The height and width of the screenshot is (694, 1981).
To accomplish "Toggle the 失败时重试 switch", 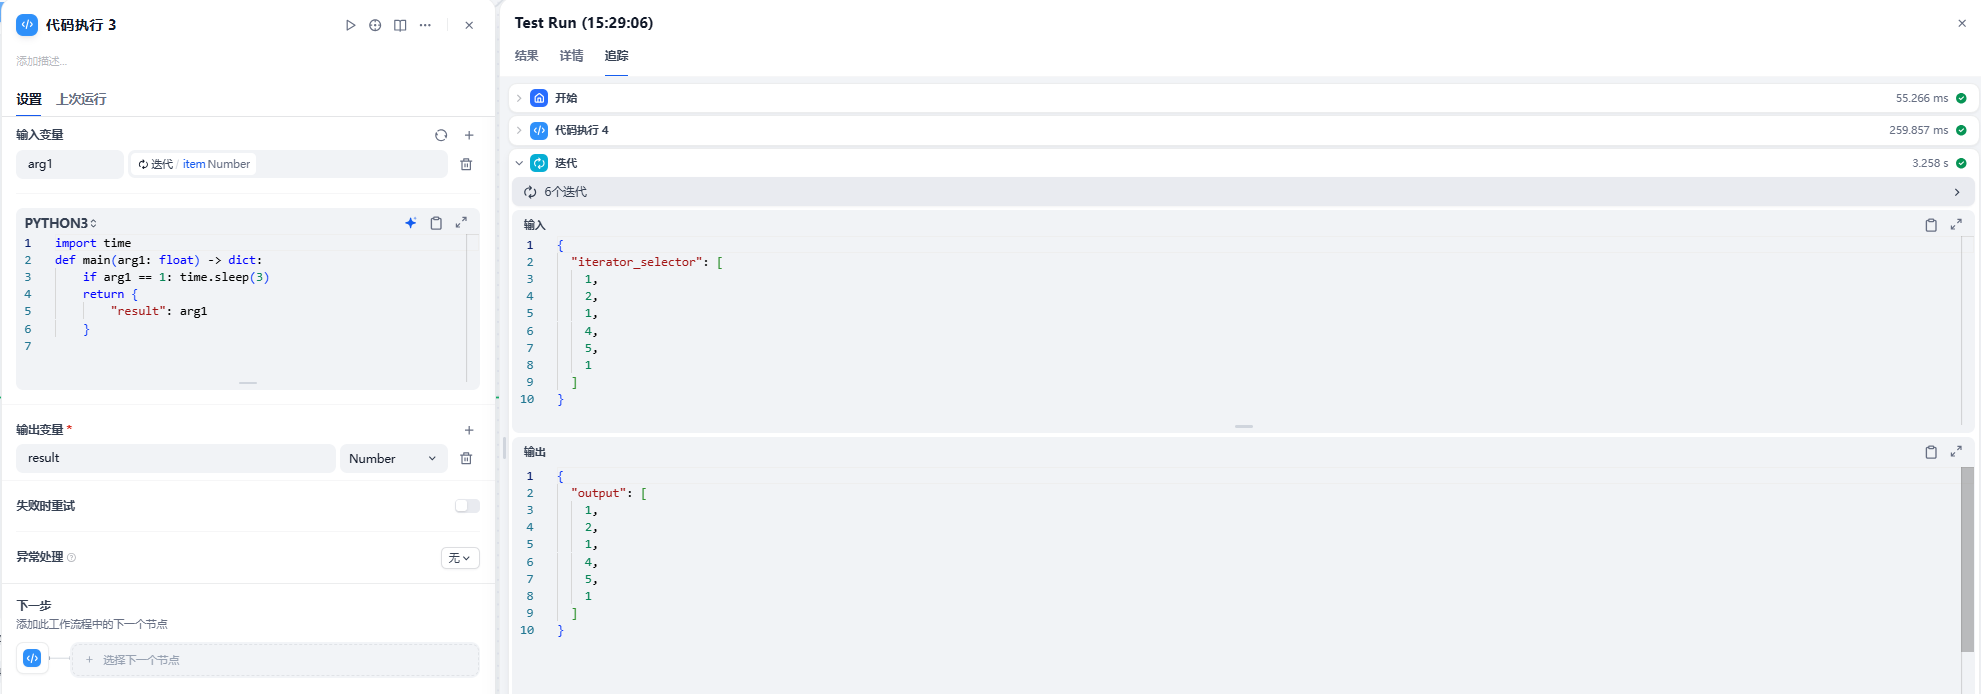I will tap(467, 506).
